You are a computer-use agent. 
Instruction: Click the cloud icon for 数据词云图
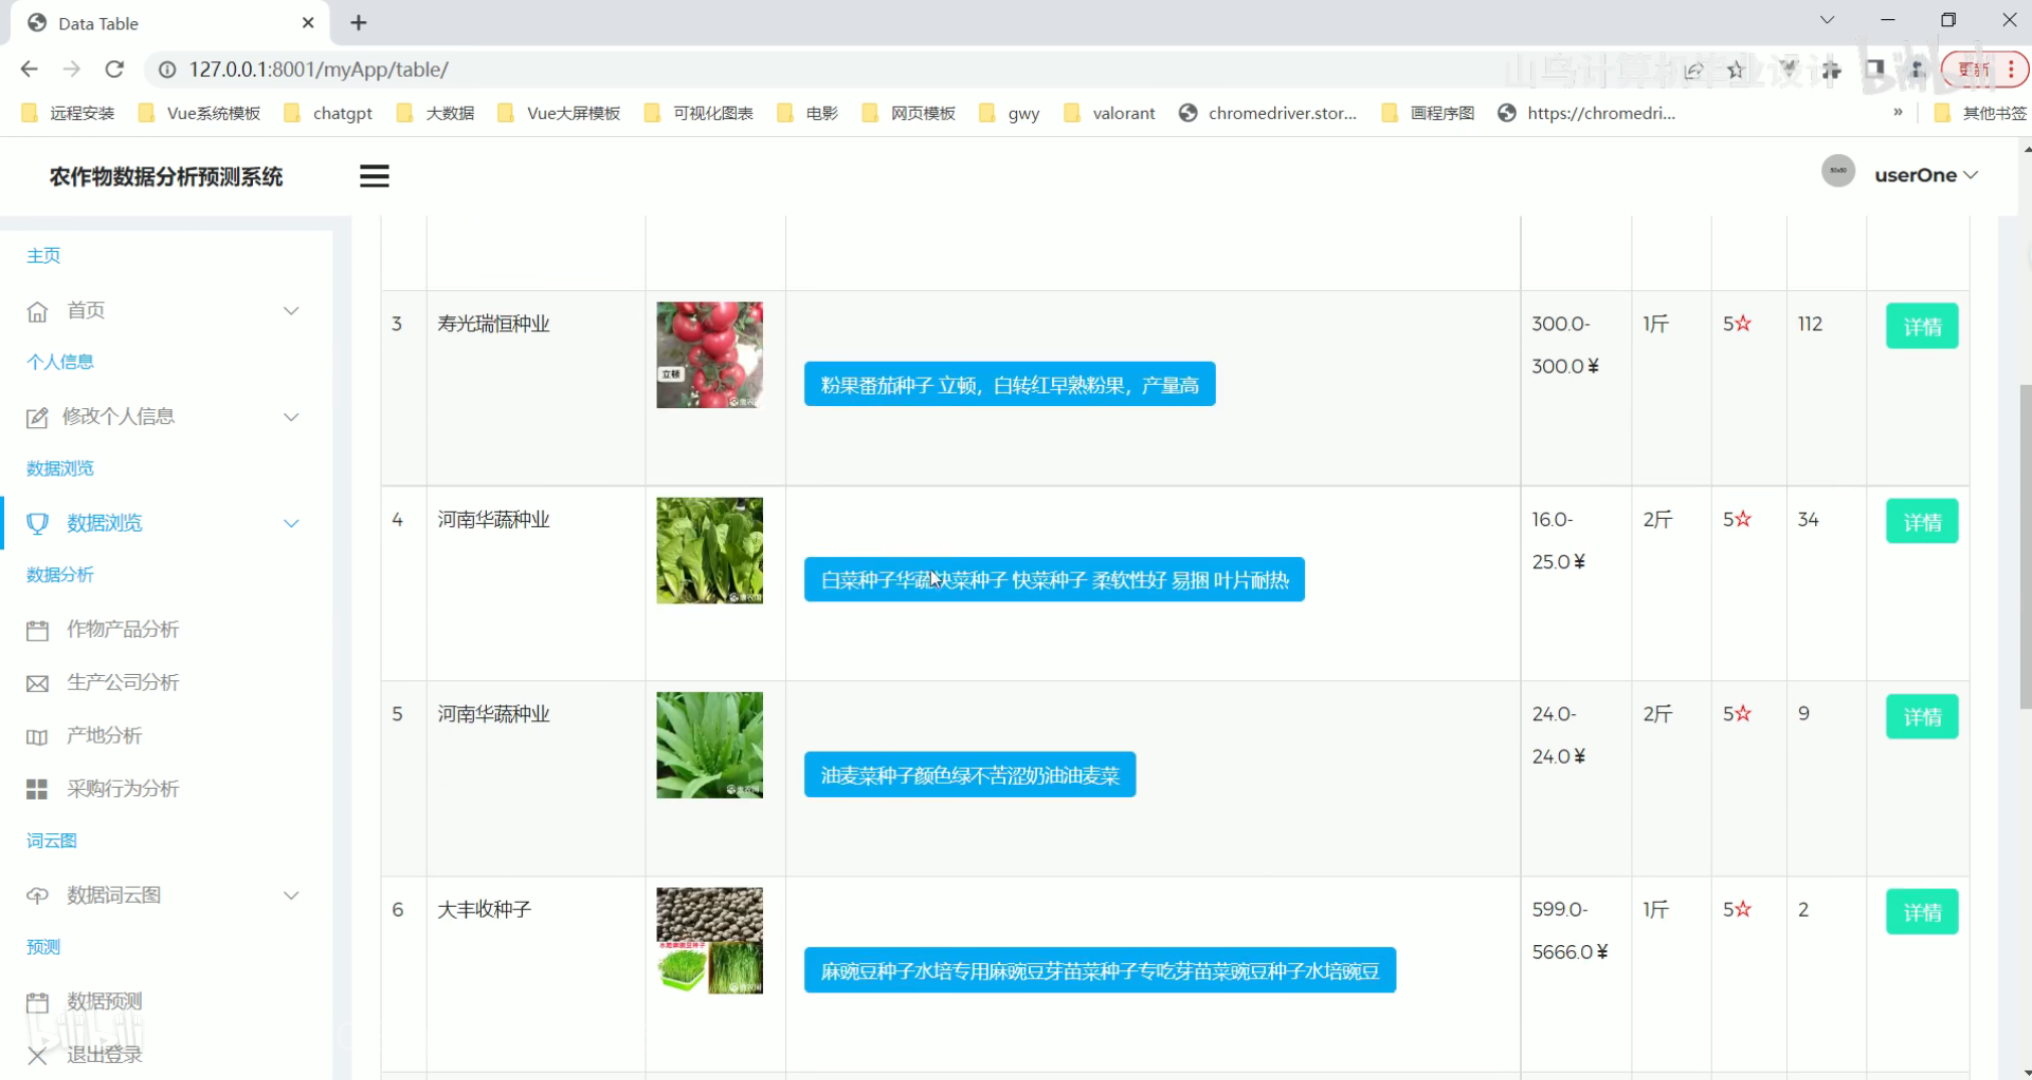37,896
